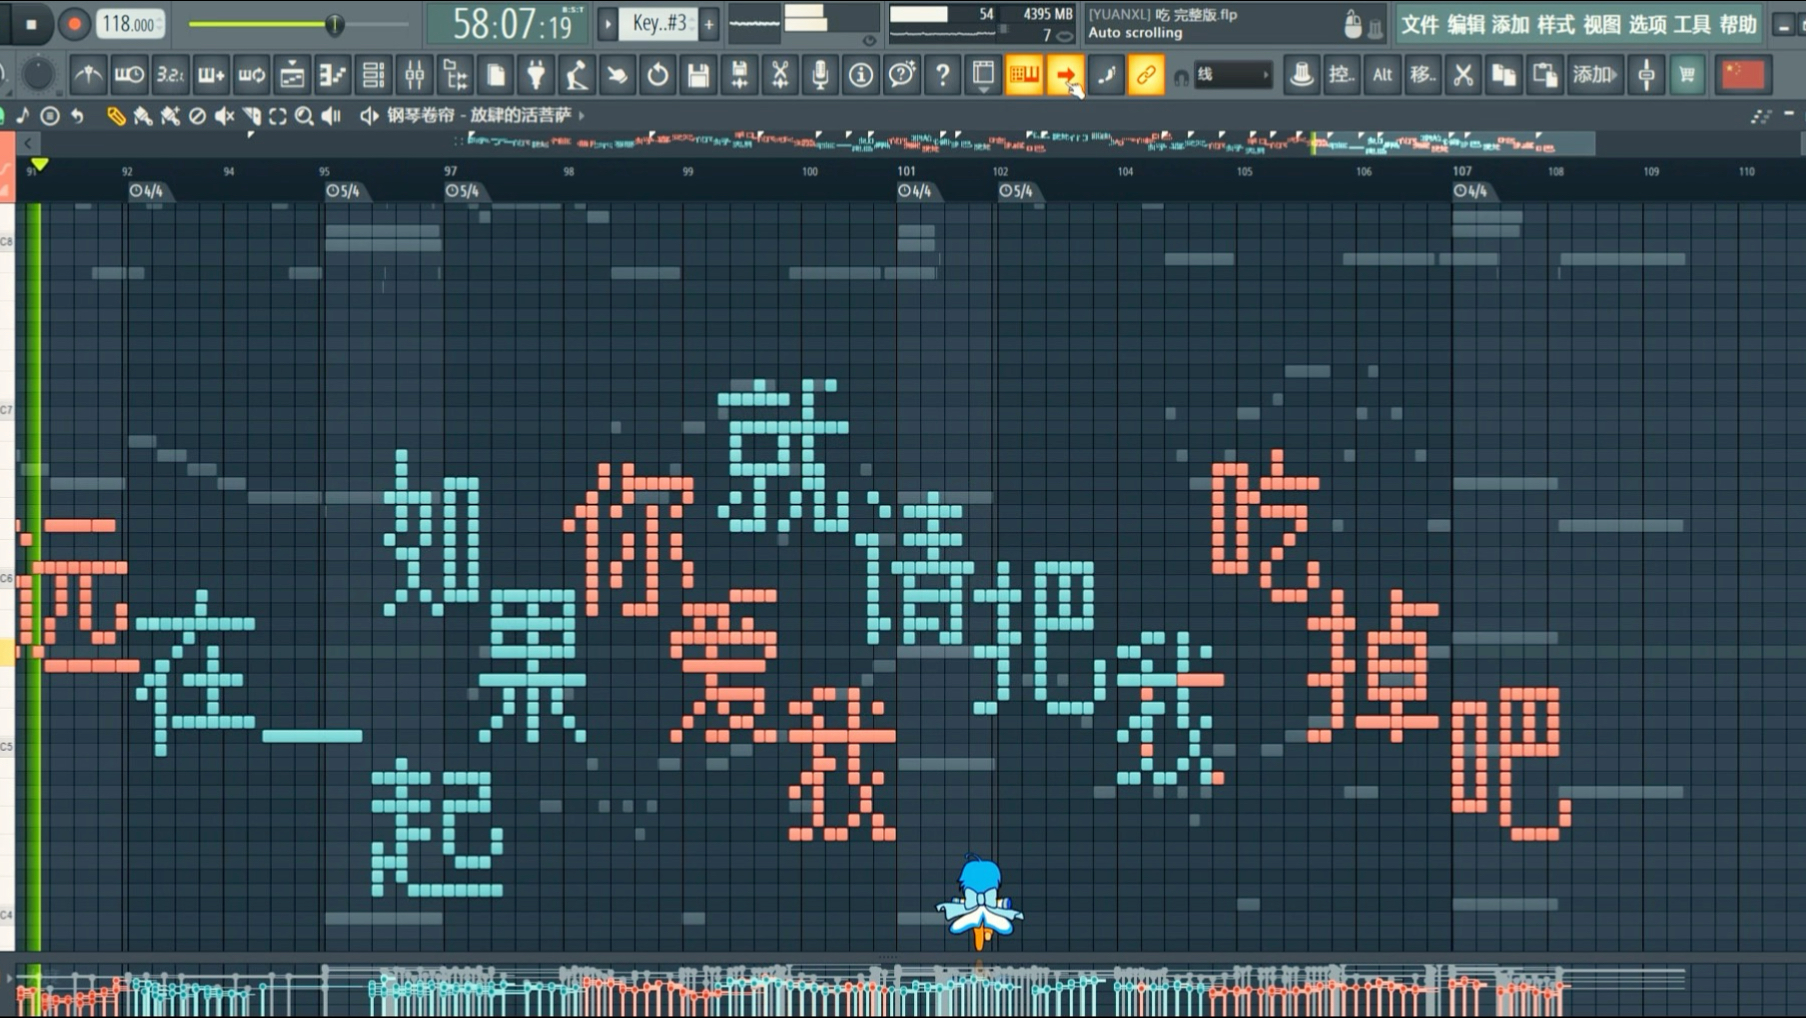Open the 编辑 menu
The image size is (1806, 1019).
pyautogui.click(x=1465, y=25)
